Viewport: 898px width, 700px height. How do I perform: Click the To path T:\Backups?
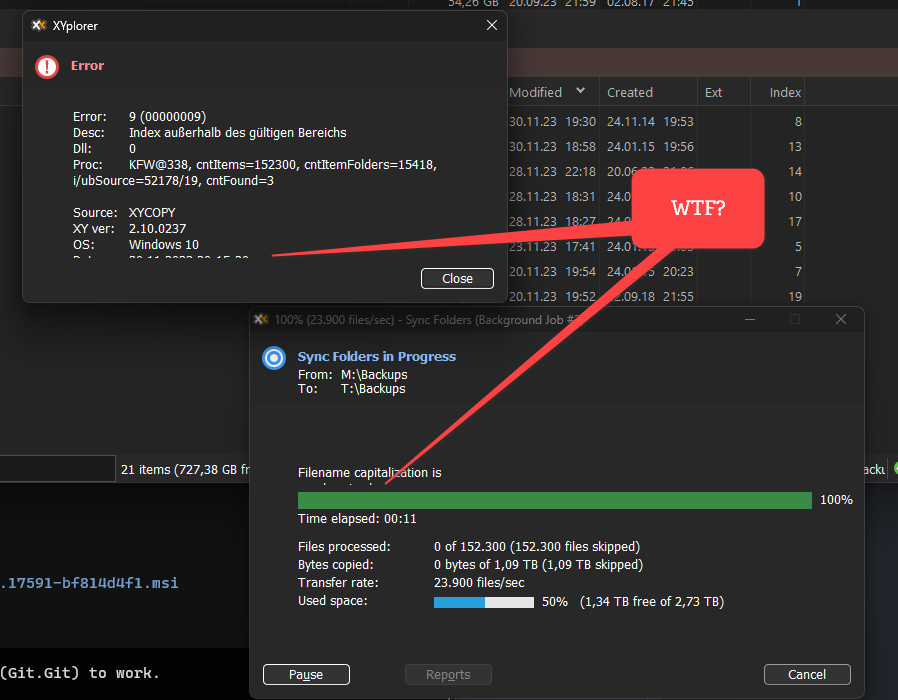tap(373, 389)
